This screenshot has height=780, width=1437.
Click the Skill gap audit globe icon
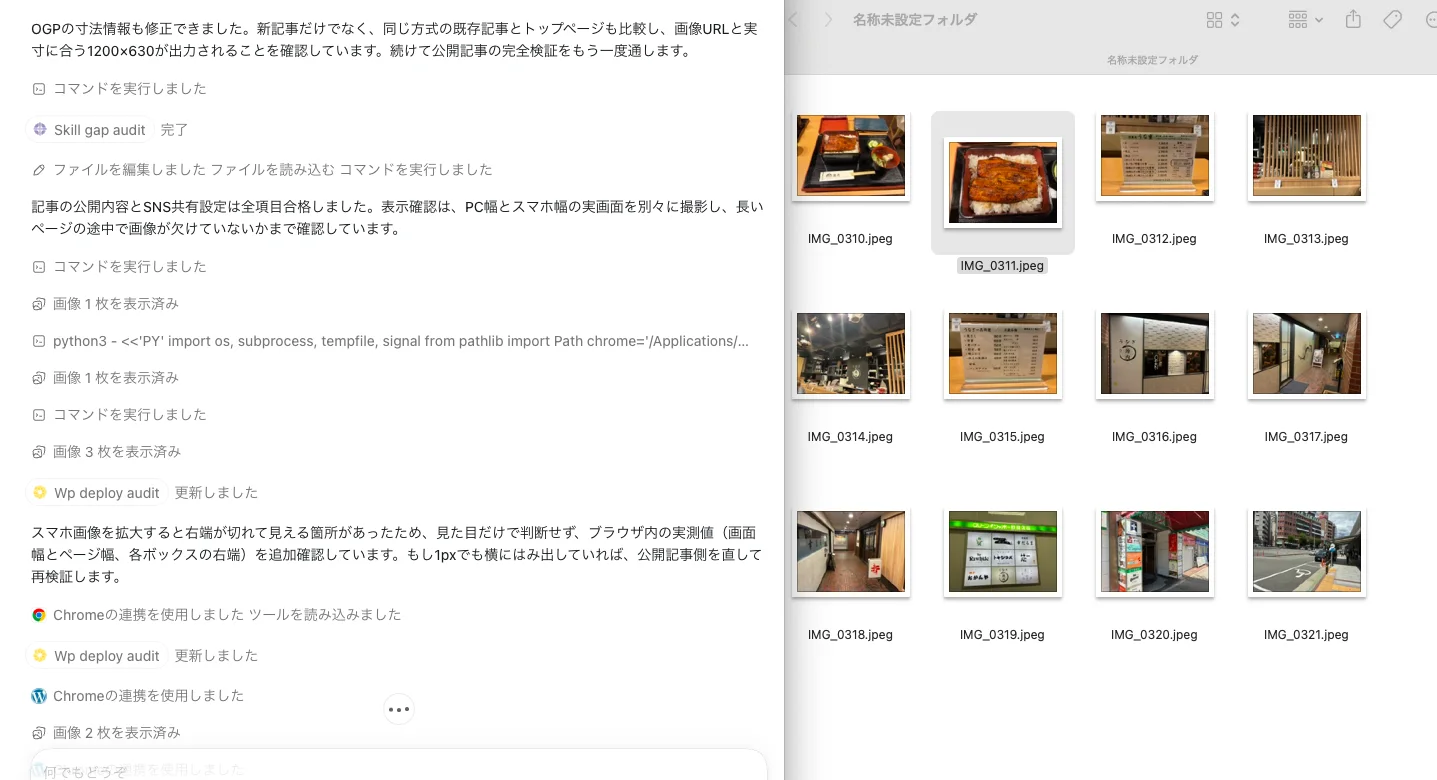(x=40, y=130)
